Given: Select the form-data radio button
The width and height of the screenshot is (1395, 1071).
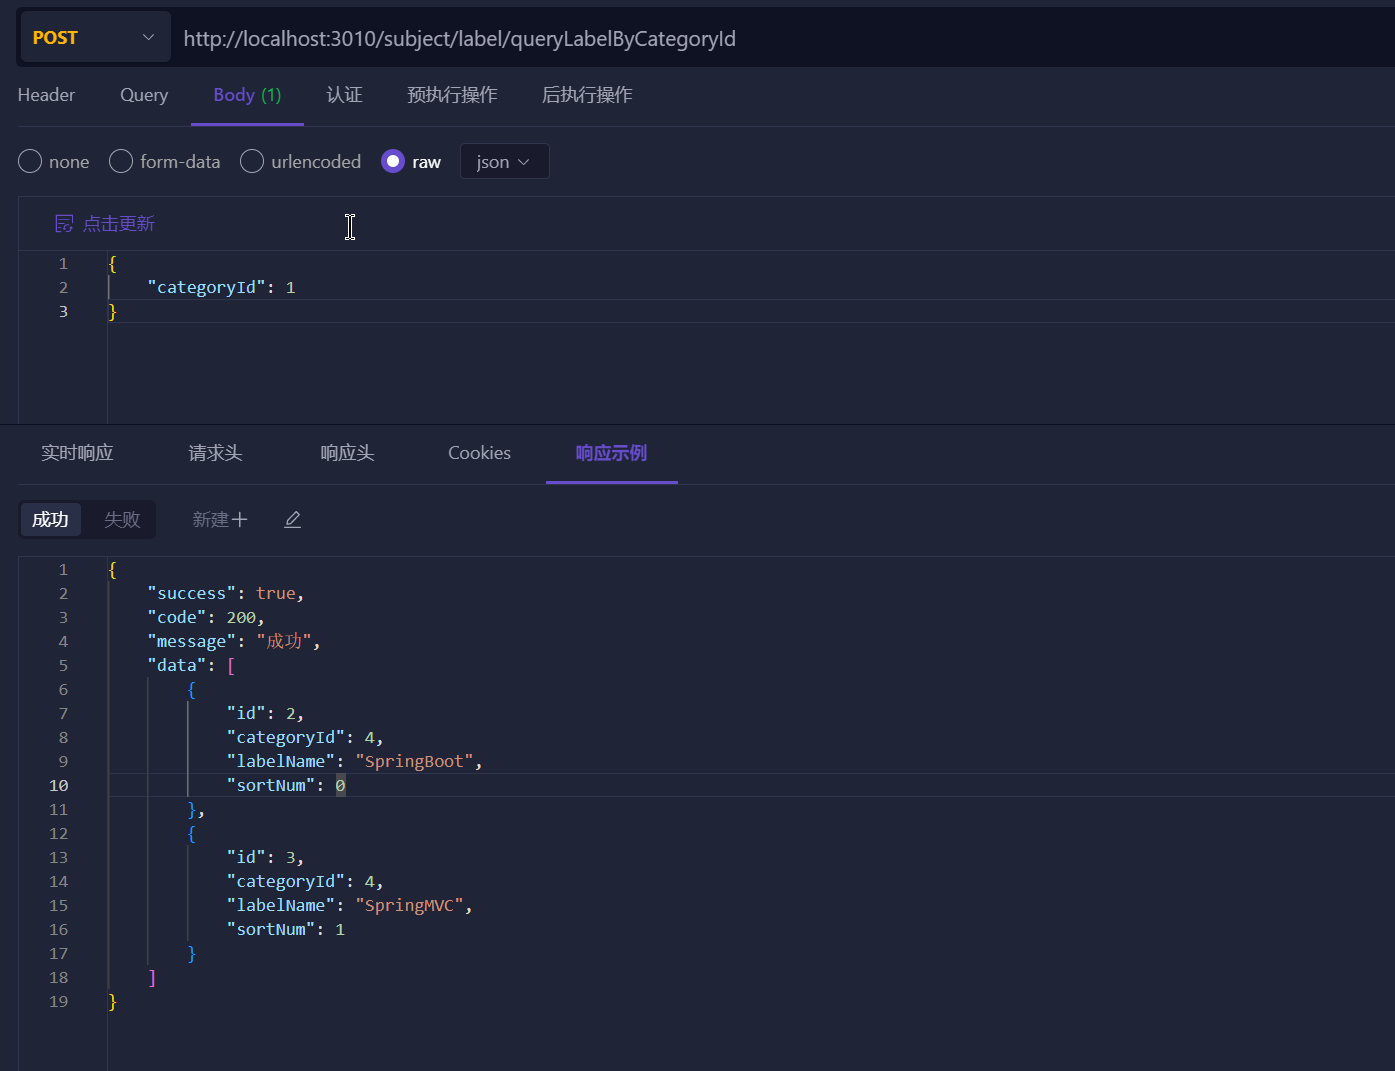Looking at the screenshot, I should (121, 161).
